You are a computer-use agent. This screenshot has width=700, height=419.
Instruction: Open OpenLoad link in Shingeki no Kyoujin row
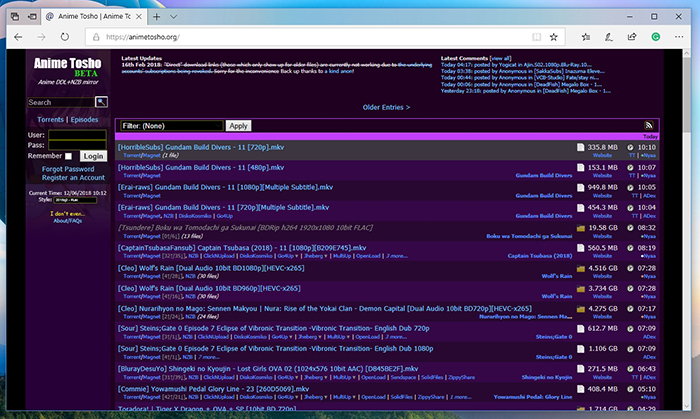click(373, 378)
